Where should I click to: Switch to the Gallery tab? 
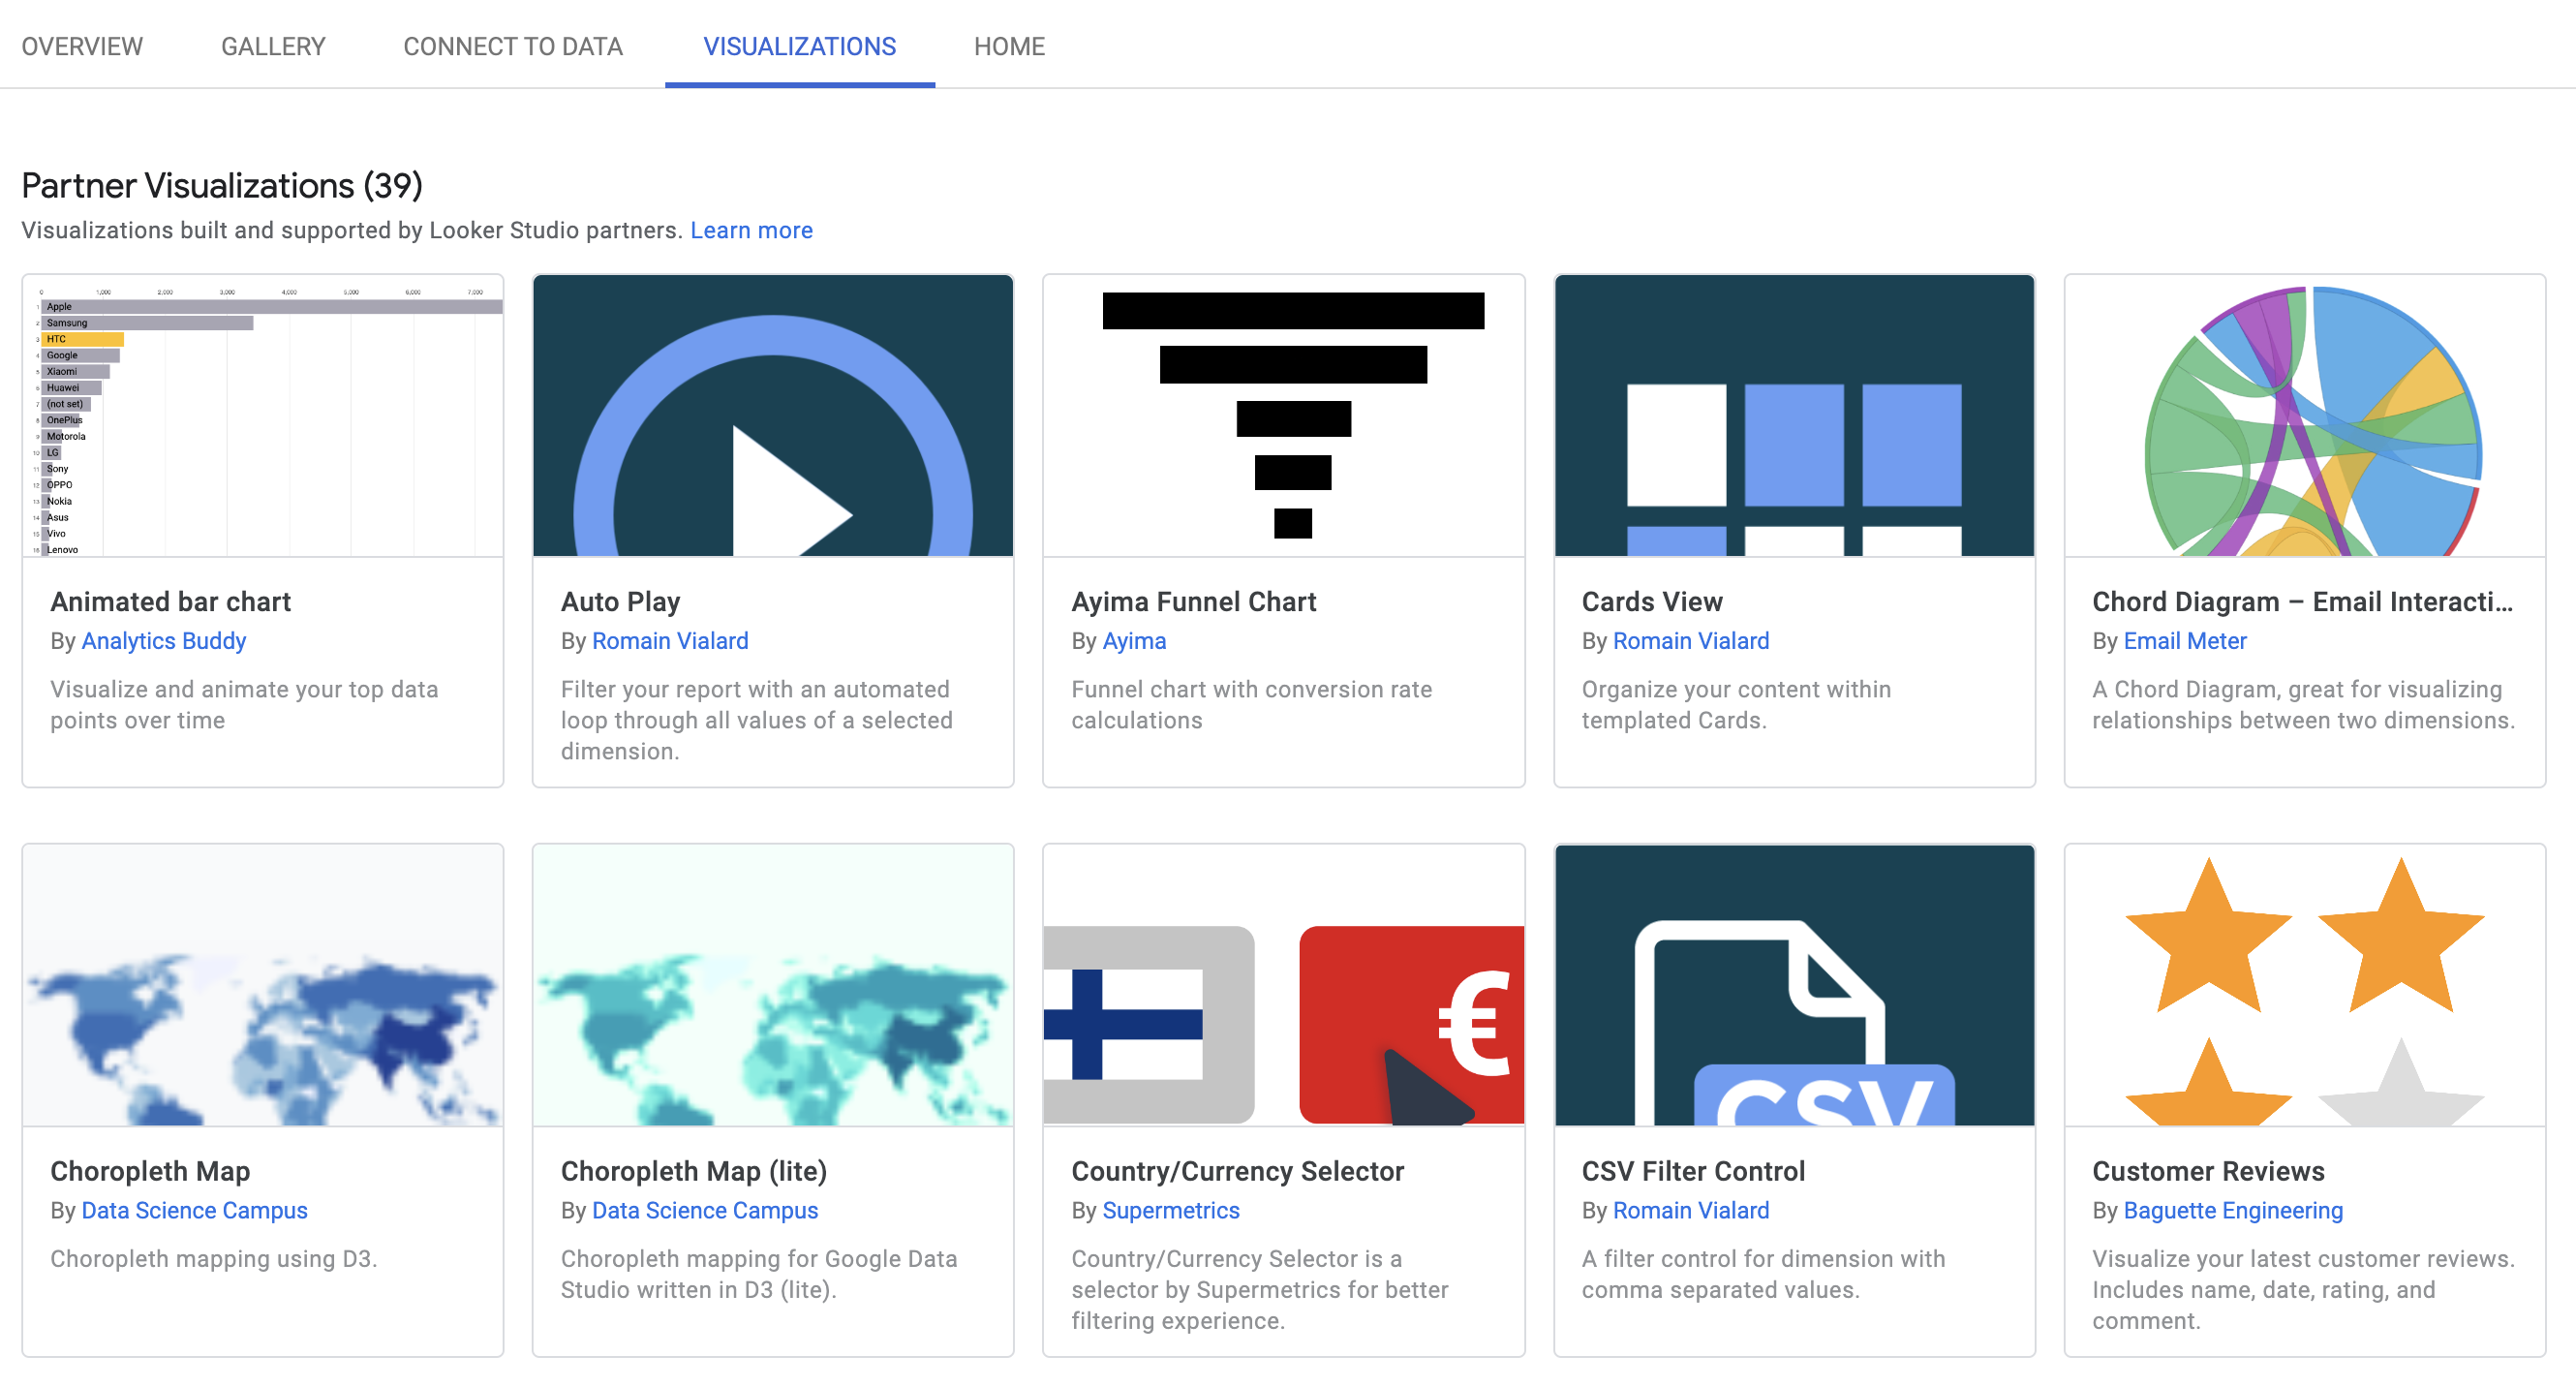[273, 46]
